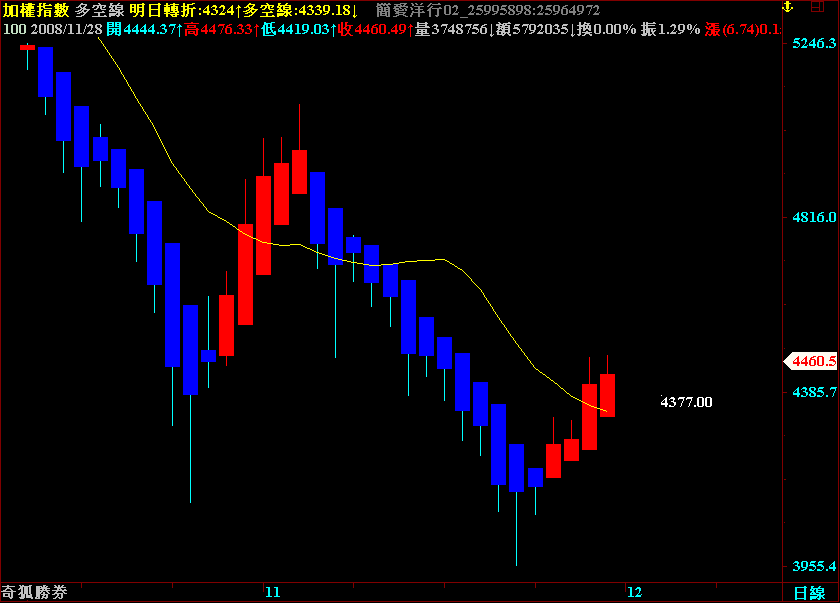Click the 加權指數 index title
Screen dimensions: 840x603
pos(35,10)
